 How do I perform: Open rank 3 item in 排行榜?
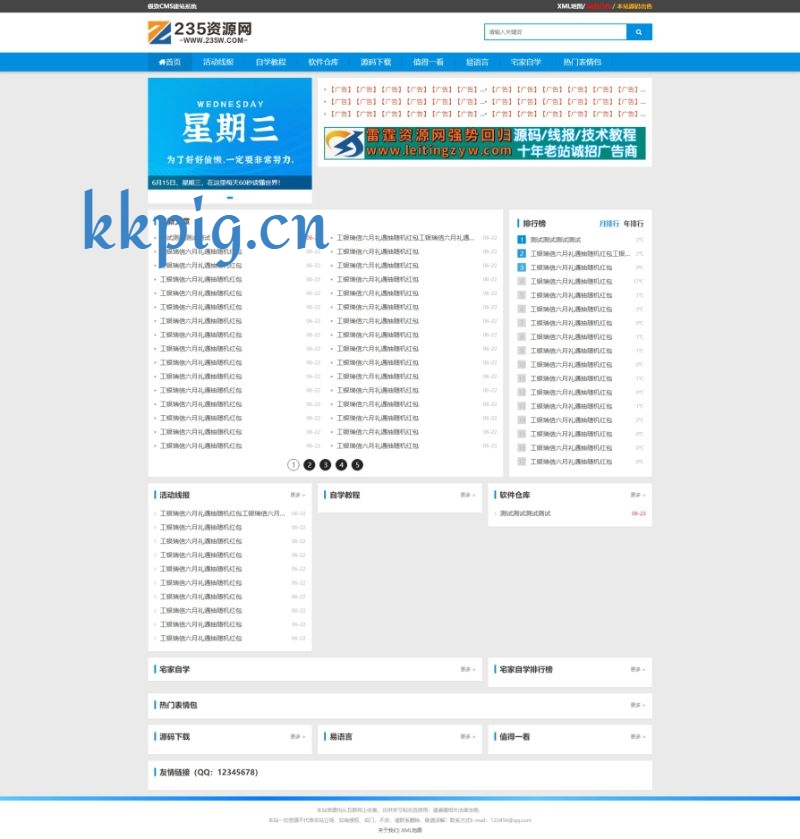point(570,268)
